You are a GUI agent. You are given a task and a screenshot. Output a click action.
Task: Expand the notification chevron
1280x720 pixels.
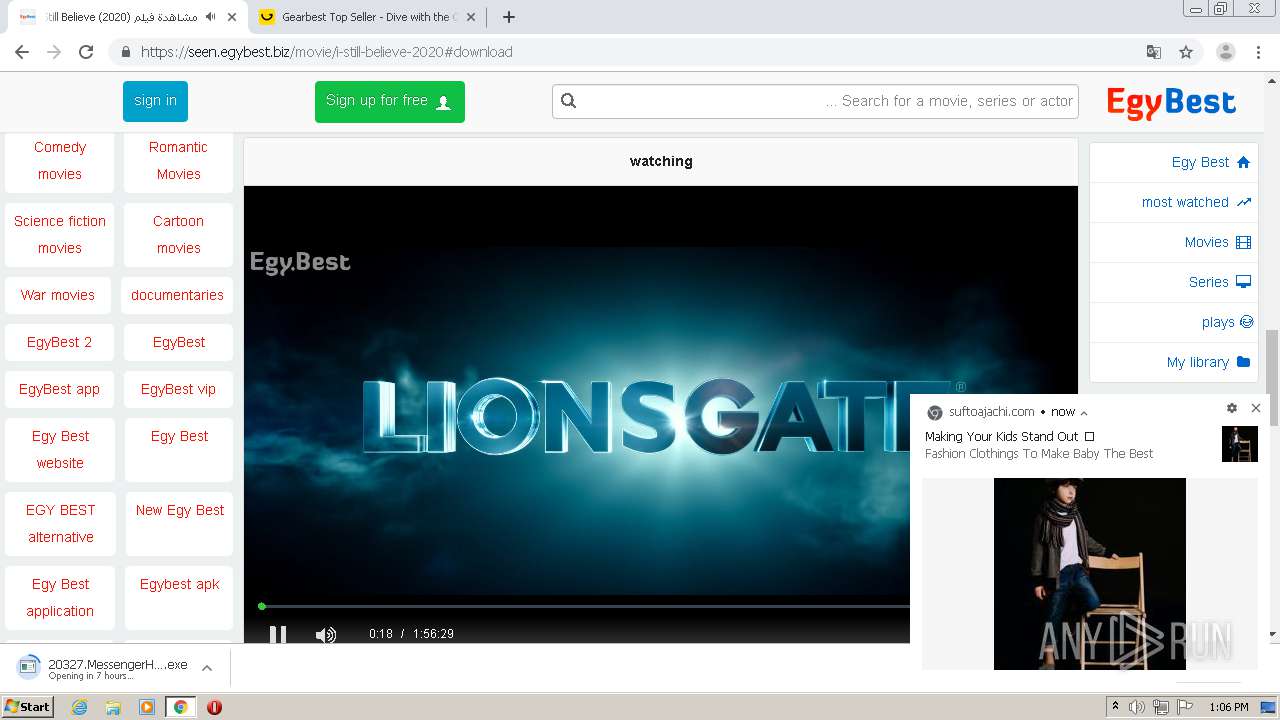point(1084,412)
